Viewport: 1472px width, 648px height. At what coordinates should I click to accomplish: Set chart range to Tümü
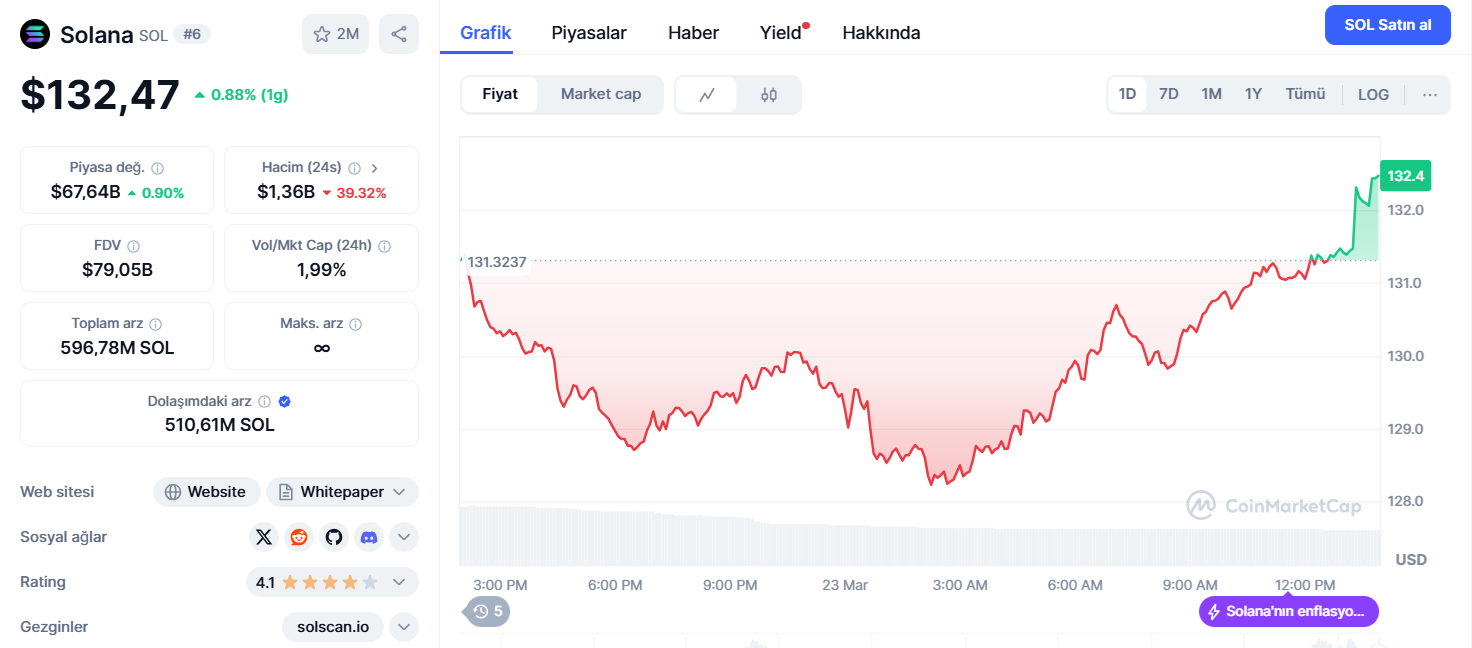(x=1305, y=94)
